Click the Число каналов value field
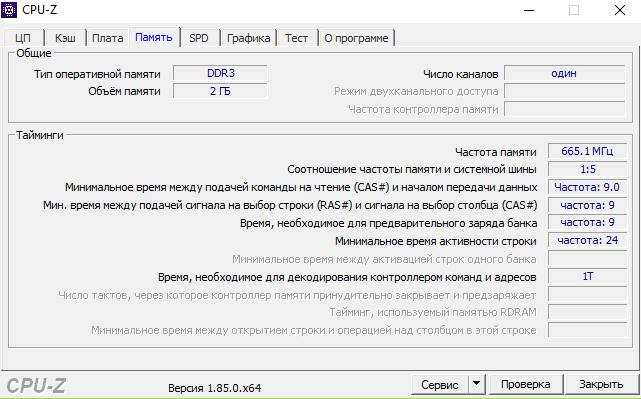This screenshot has width=641, height=399. pos(565,74)
